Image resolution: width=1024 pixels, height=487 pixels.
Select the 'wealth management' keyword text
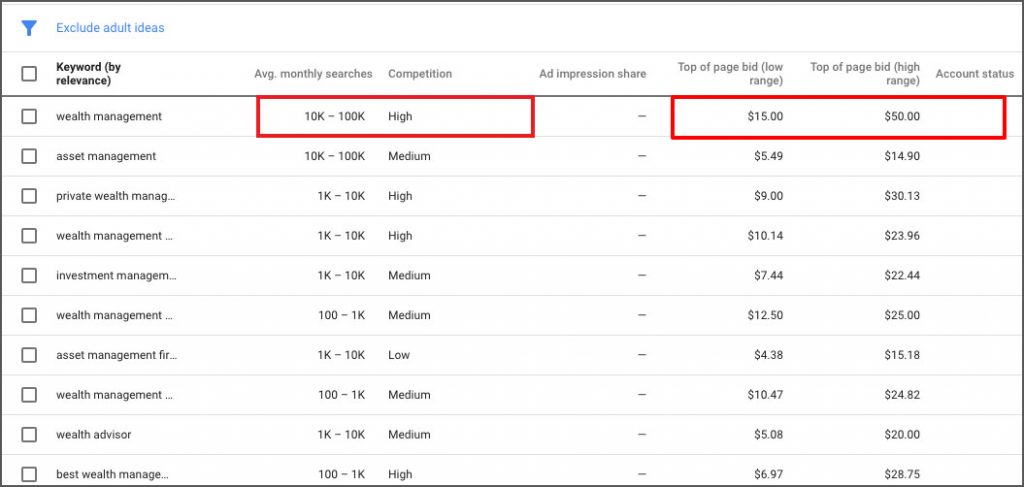(x=109, y=116)
